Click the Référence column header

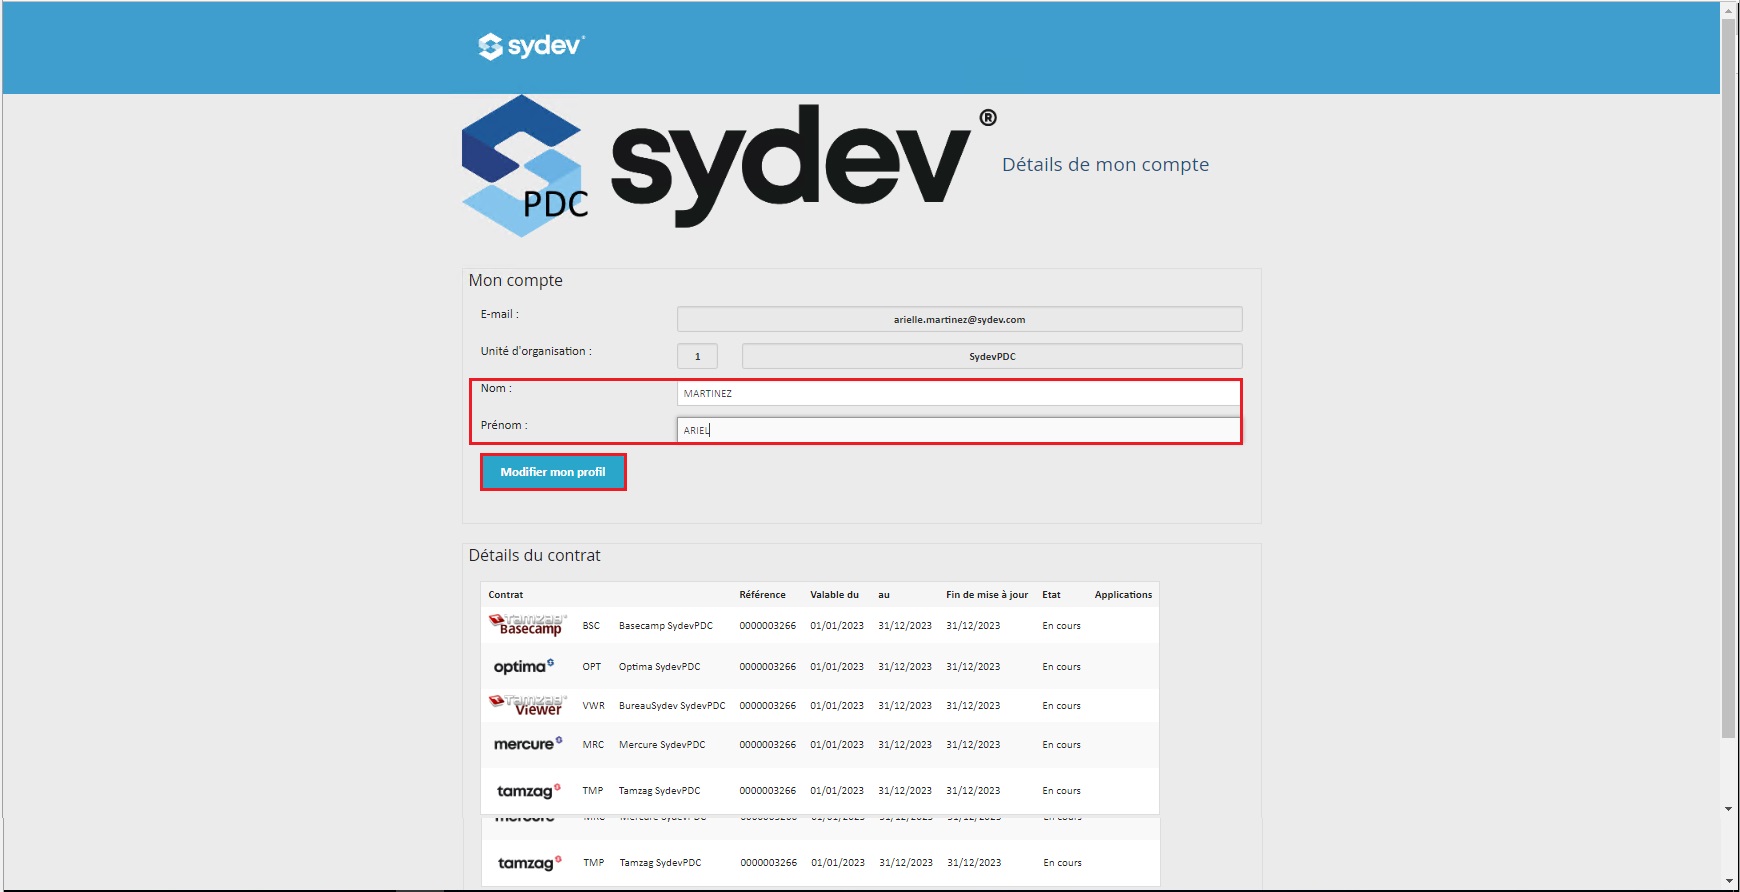point(762,595)
